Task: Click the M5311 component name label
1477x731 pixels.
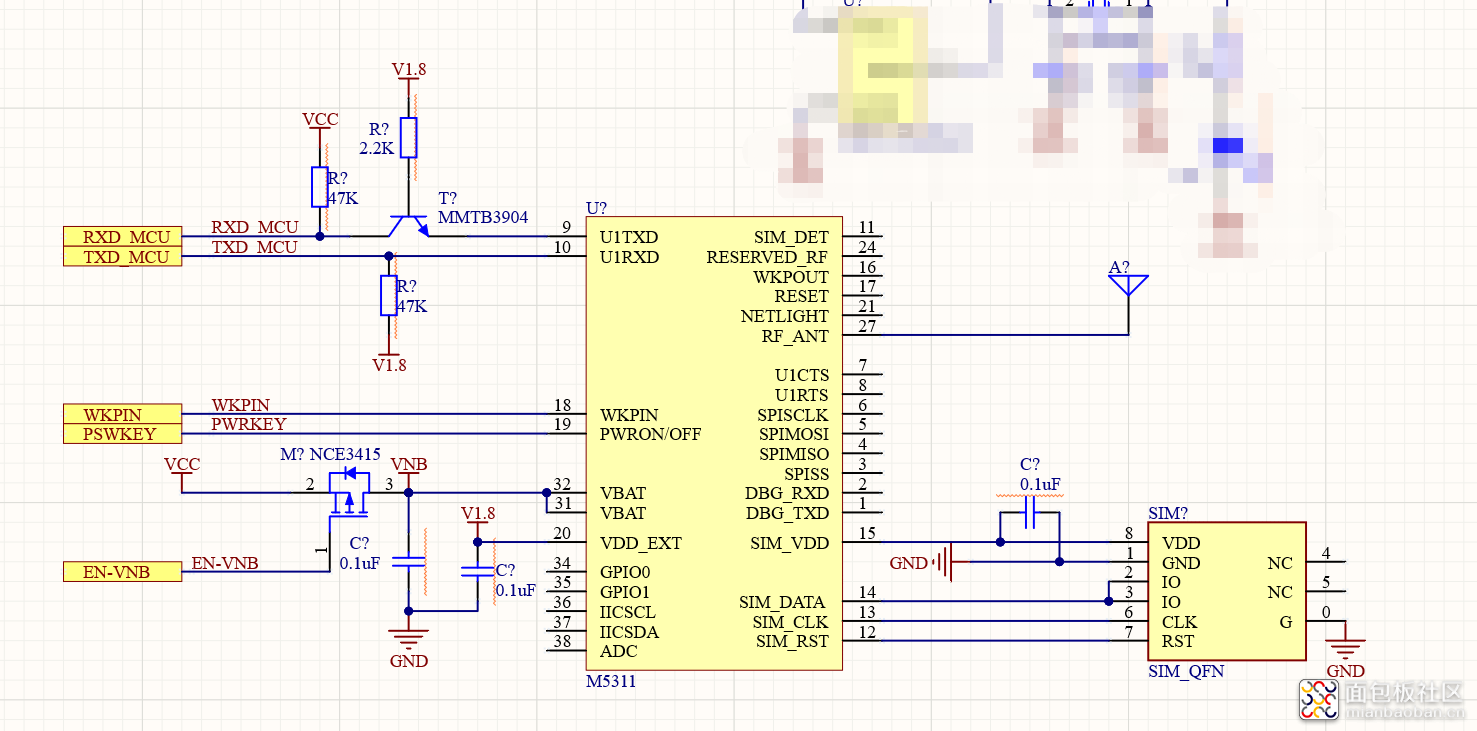Action: [611, 682]
